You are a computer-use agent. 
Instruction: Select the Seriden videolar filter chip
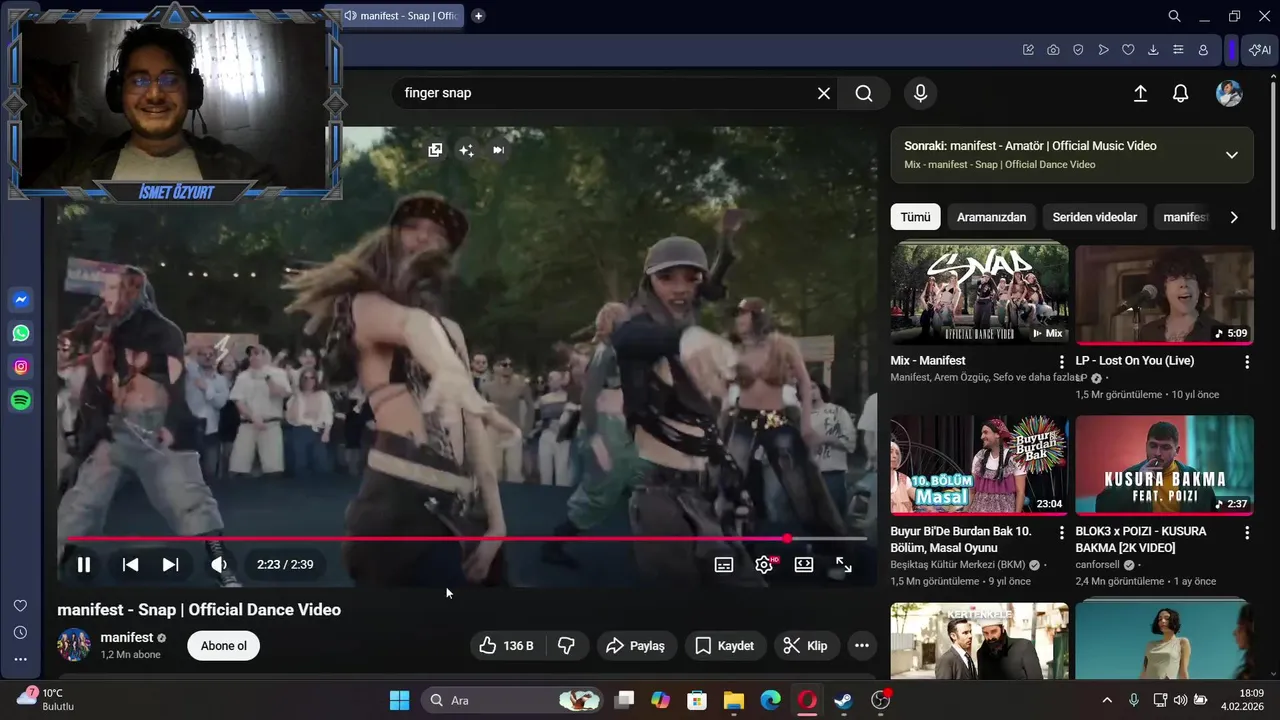point(1094,217)
